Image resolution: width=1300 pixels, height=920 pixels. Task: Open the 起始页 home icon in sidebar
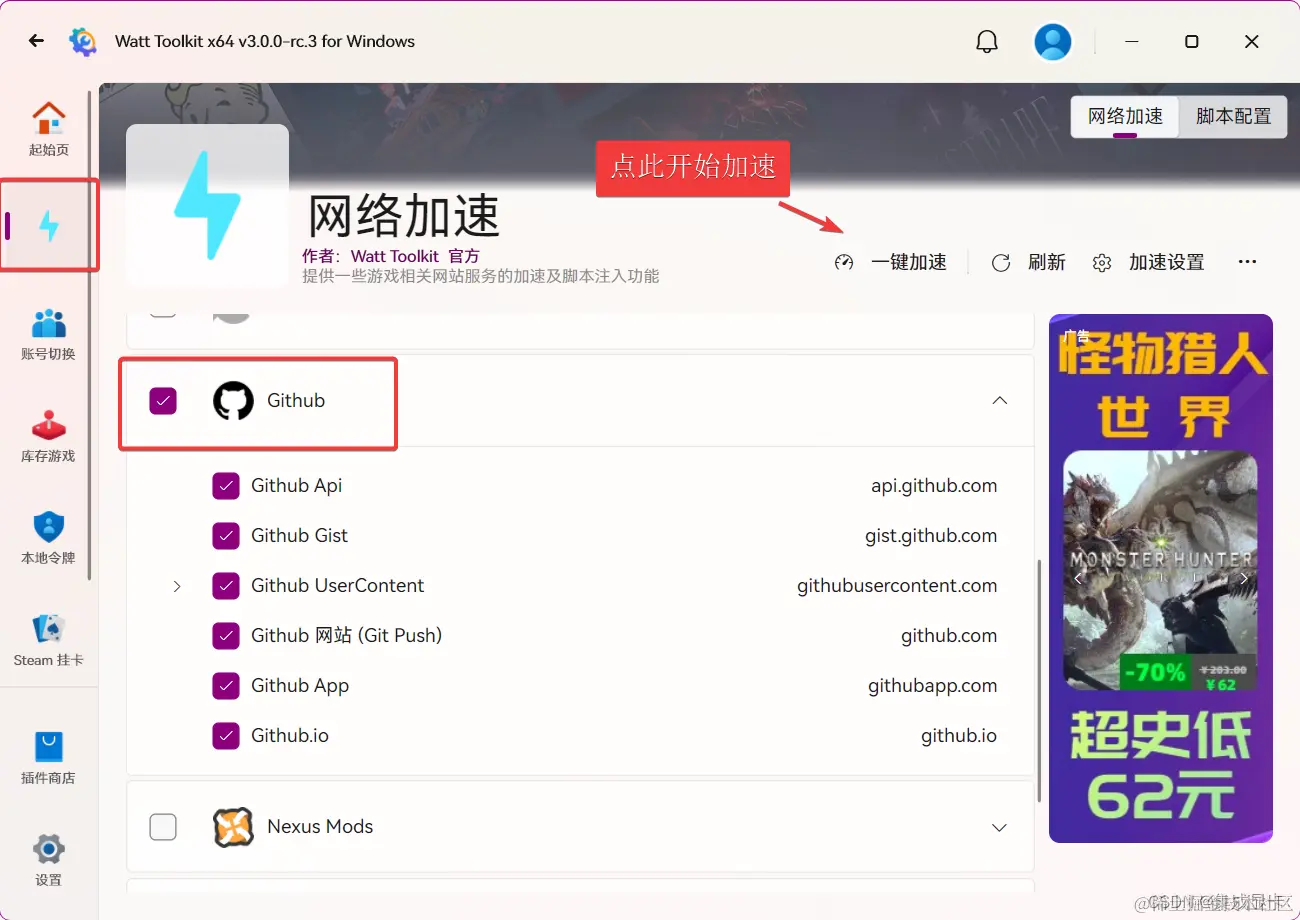tap(47, 125)
